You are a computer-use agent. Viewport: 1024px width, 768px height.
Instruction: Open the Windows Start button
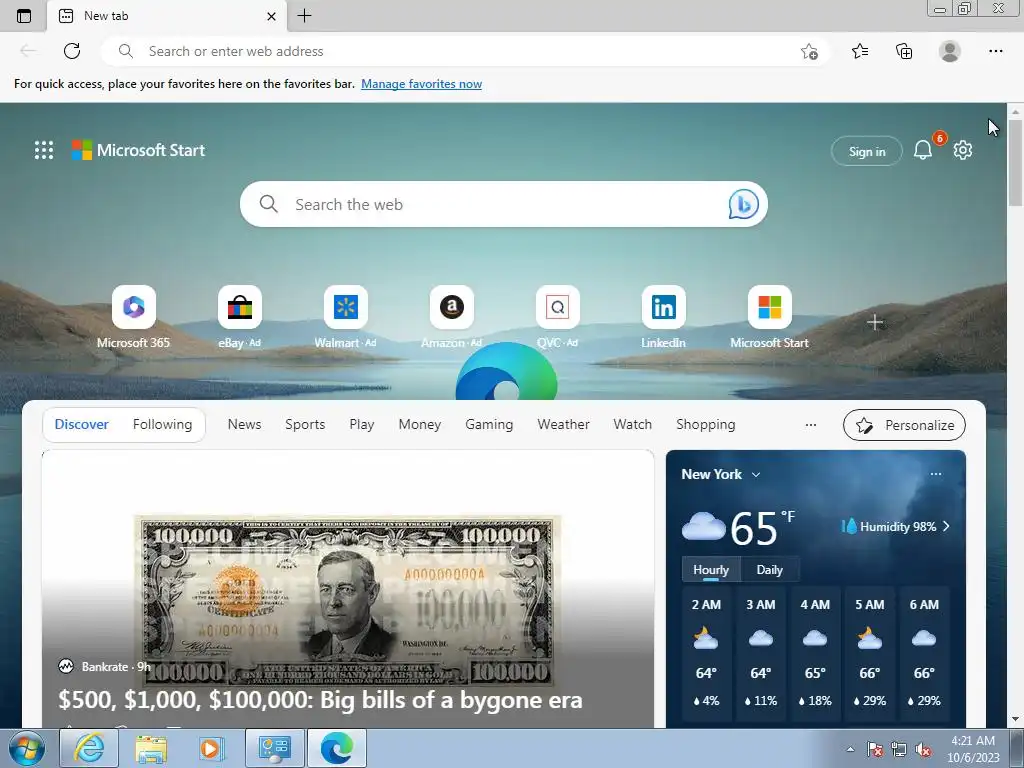pyautogui.click(x=26, y=748)
